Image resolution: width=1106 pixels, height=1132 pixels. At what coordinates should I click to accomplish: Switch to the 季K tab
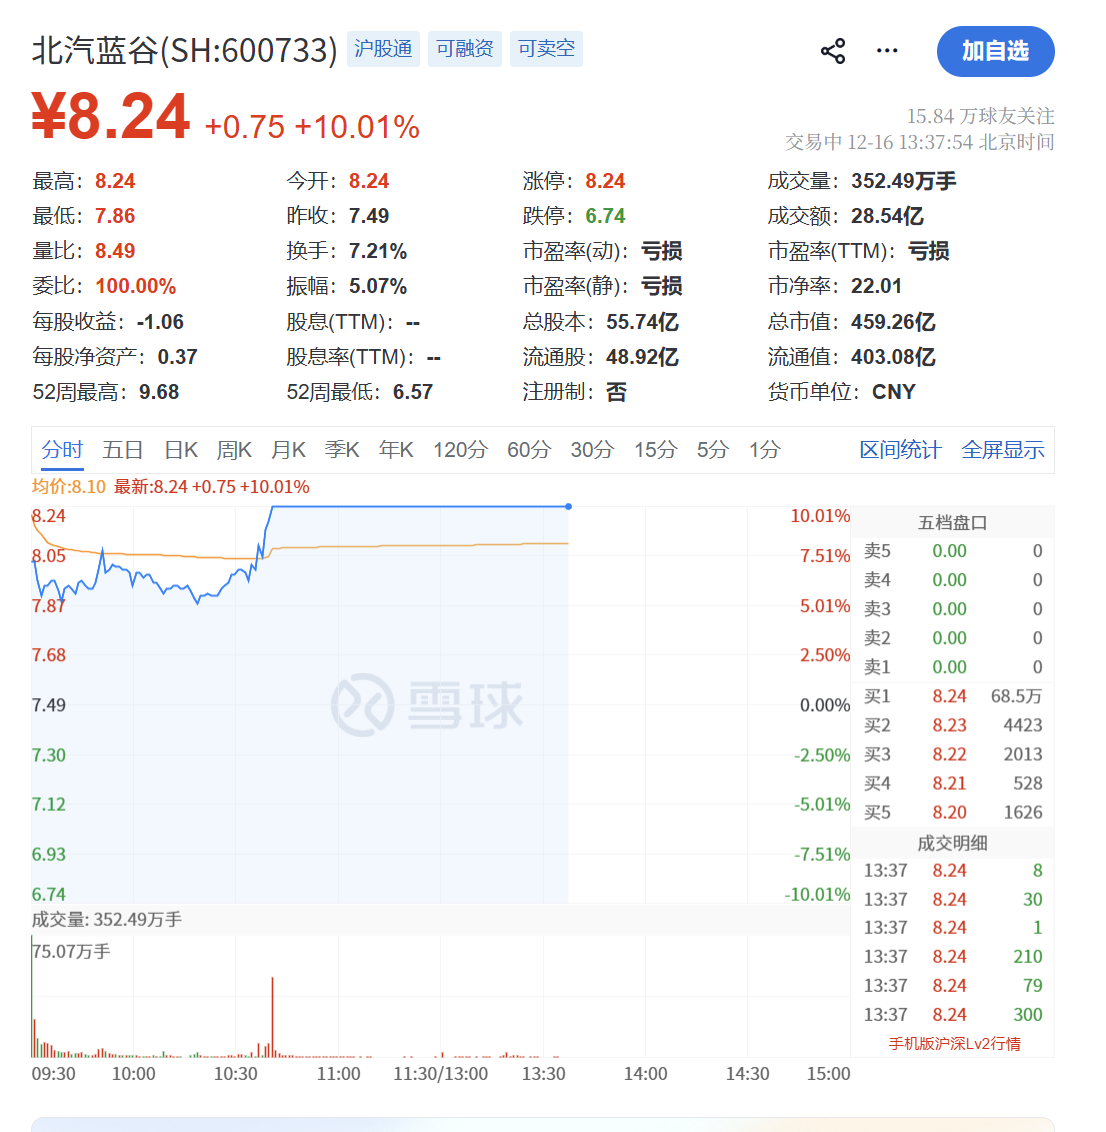[x=342, y=450]
